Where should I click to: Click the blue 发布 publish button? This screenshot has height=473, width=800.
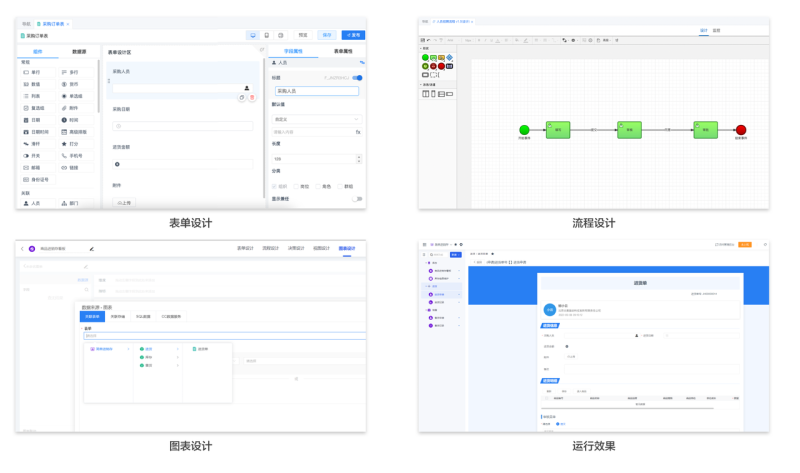(353, 35)
